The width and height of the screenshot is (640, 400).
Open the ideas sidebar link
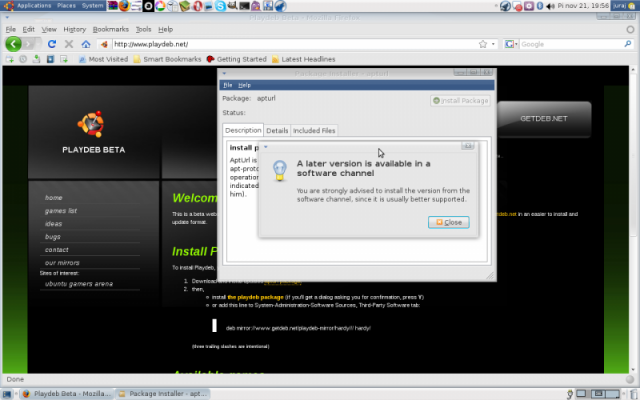[x=53, y=224]
